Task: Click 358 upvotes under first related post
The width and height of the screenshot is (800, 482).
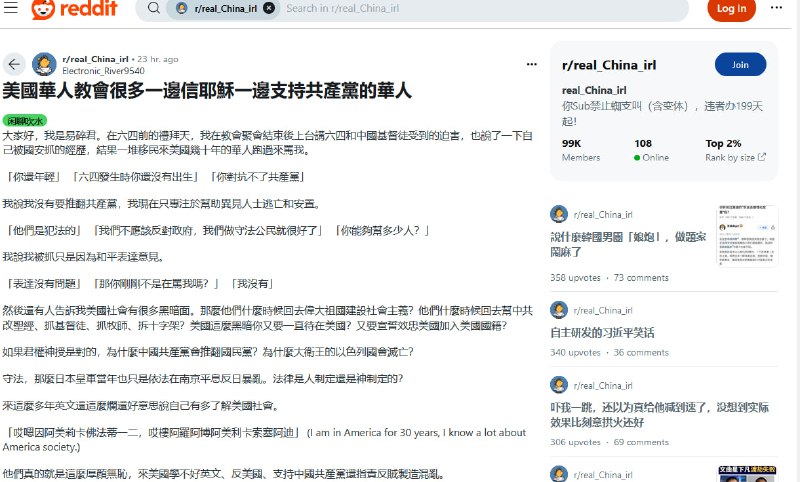Action: pyautogui.click(x=575, y=278)
